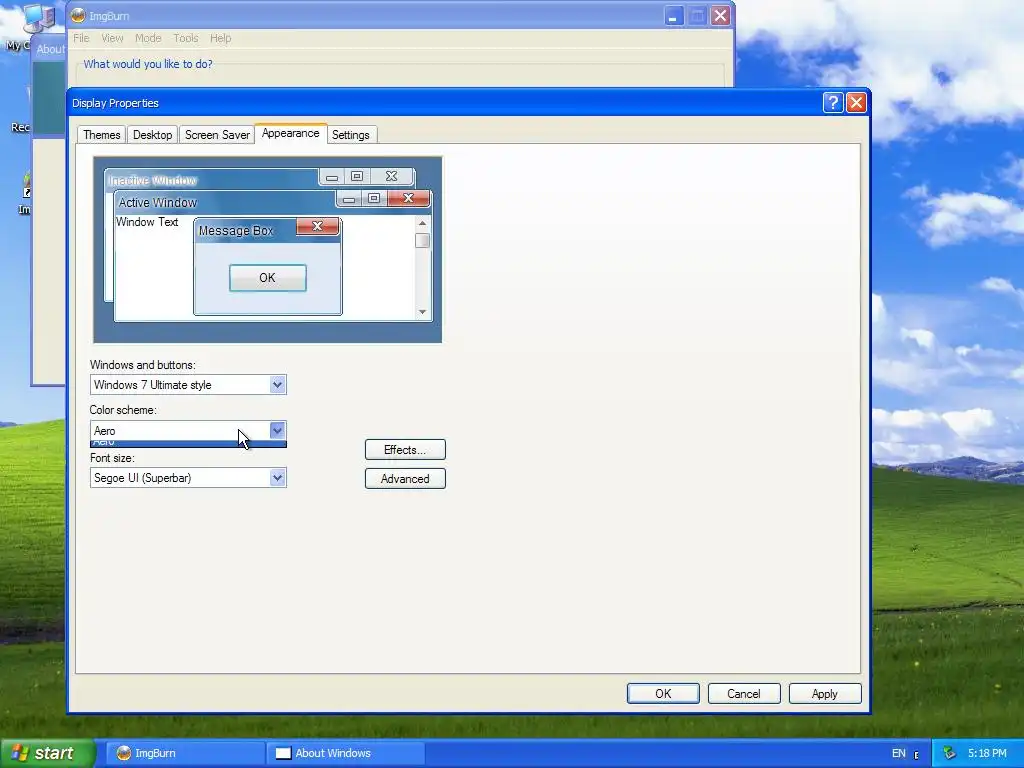Click the taskbar clock showing 5:18 PM
Viewport: 1024px width, 768px height.
pos(987,753)
